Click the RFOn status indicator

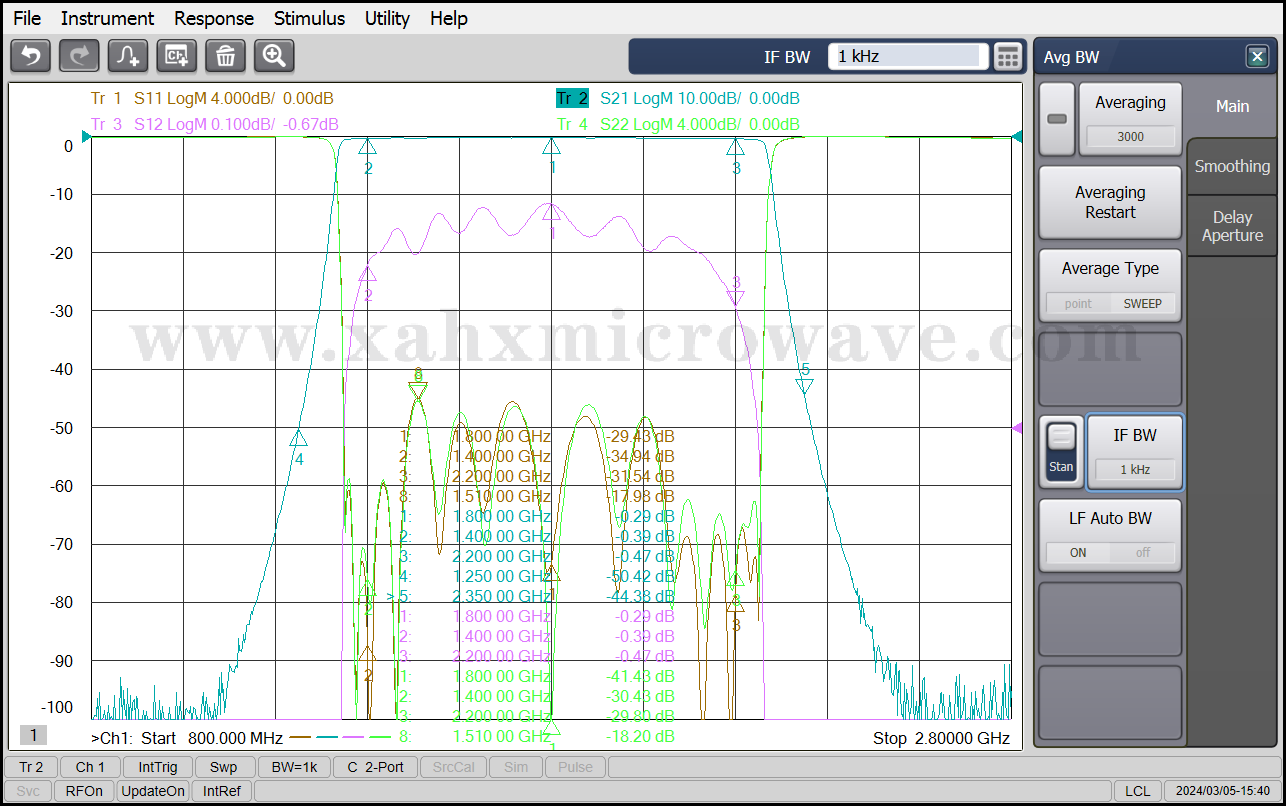pos(84,791)
